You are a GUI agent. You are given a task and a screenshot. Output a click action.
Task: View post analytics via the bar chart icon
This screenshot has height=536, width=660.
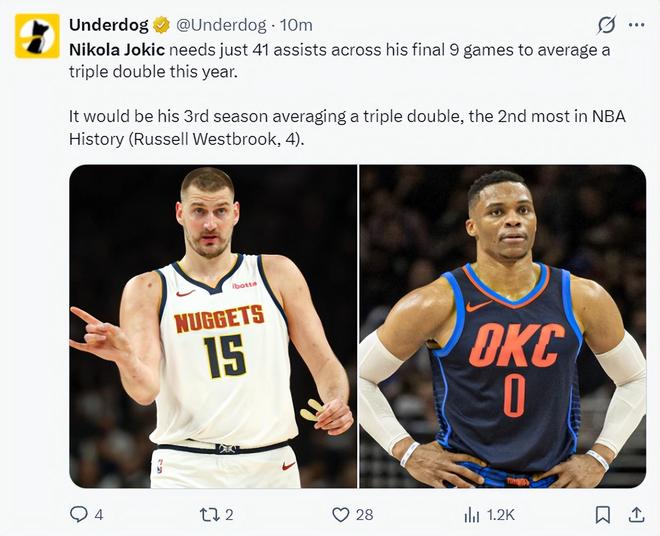pyautogui.click(x=472, y=514)
